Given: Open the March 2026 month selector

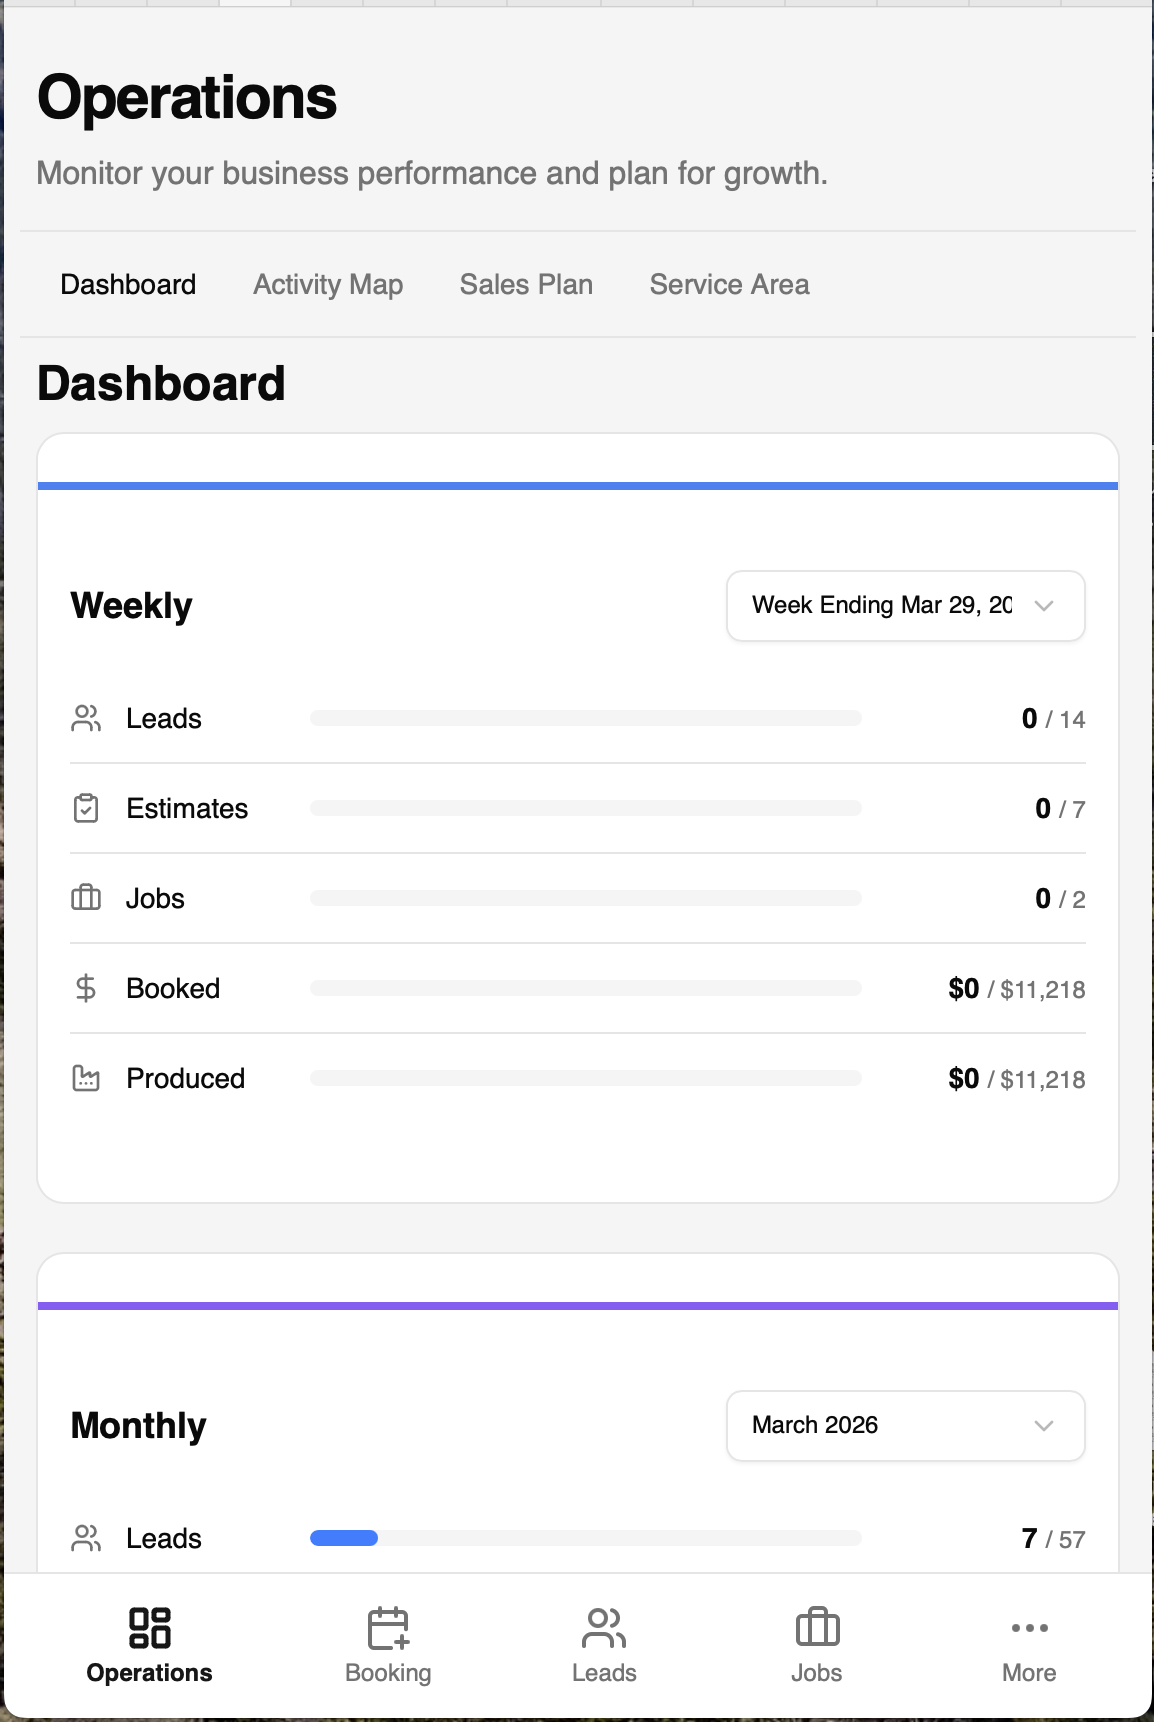Looking at the screenshot, I should tap(905, 1426).
